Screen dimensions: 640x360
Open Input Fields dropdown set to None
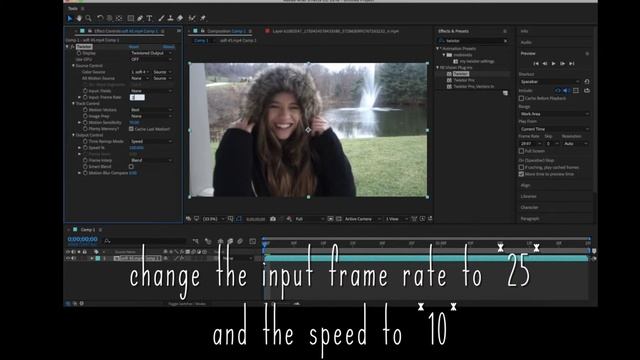(151, 91)
